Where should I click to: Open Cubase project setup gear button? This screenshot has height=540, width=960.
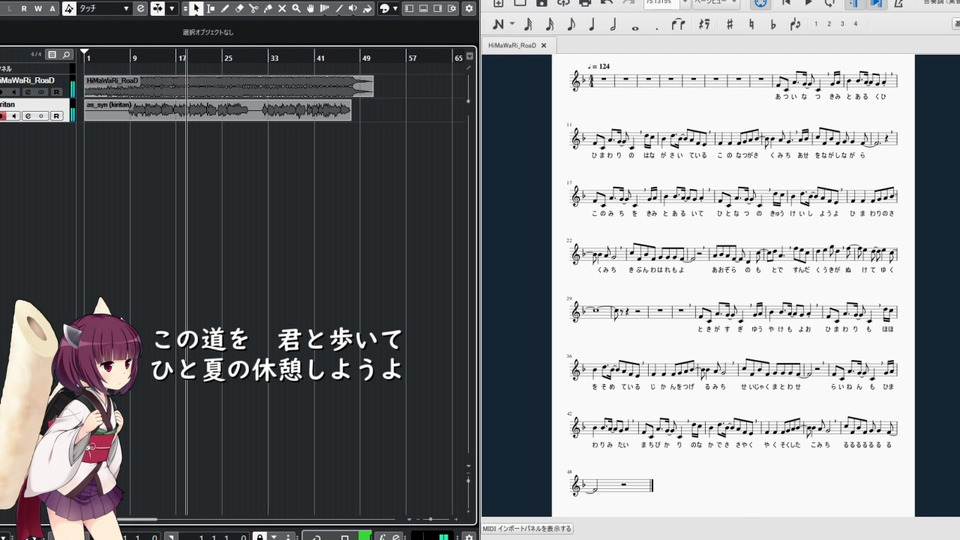pos(469,9)
